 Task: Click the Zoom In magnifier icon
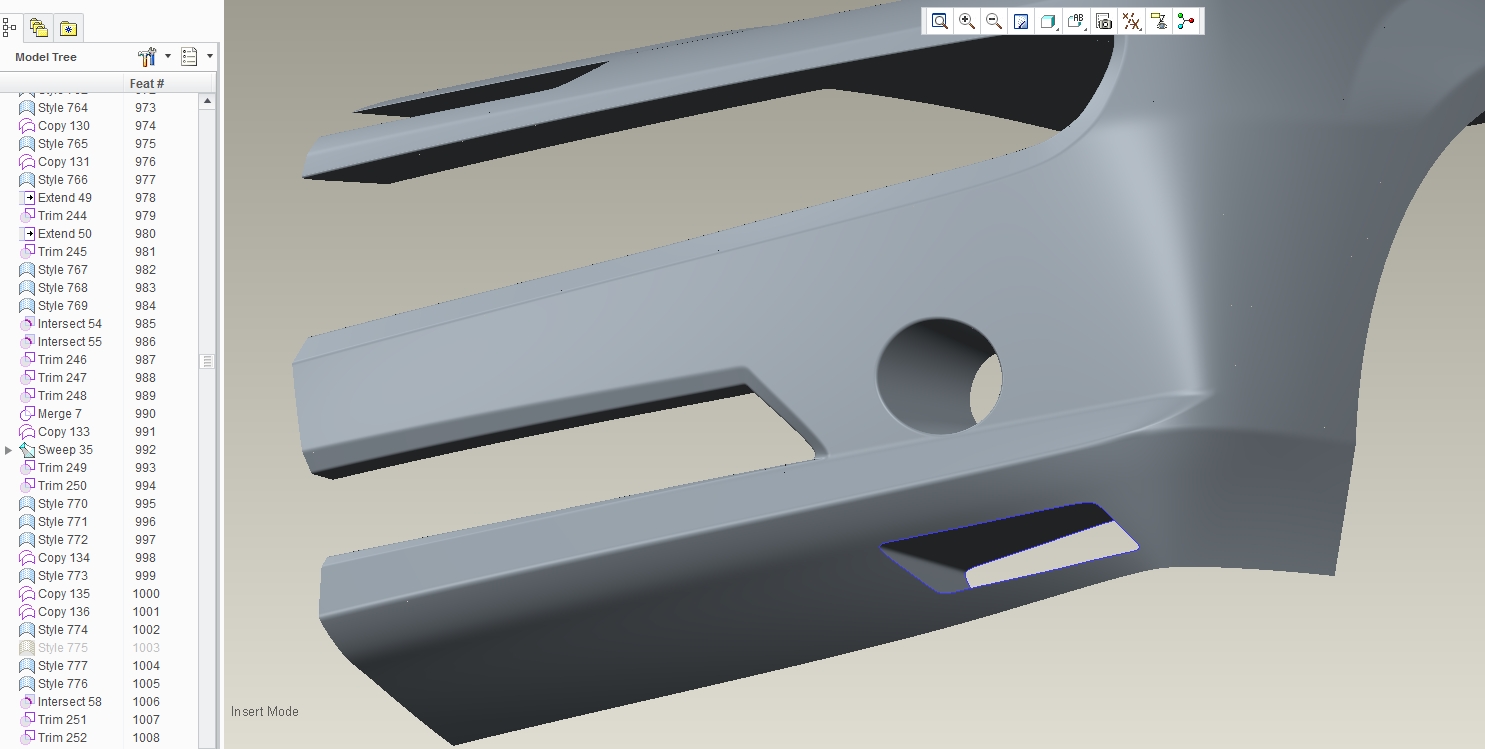[x=967, y=21]
